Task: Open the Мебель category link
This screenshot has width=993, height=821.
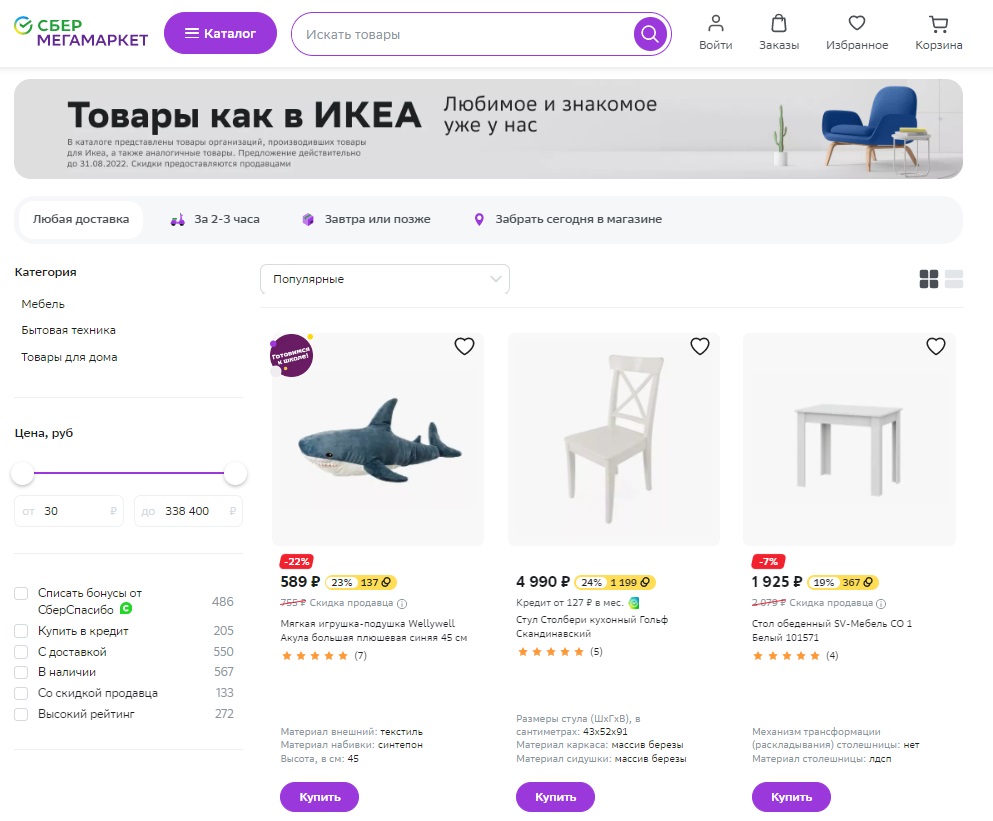Action: 43,304
